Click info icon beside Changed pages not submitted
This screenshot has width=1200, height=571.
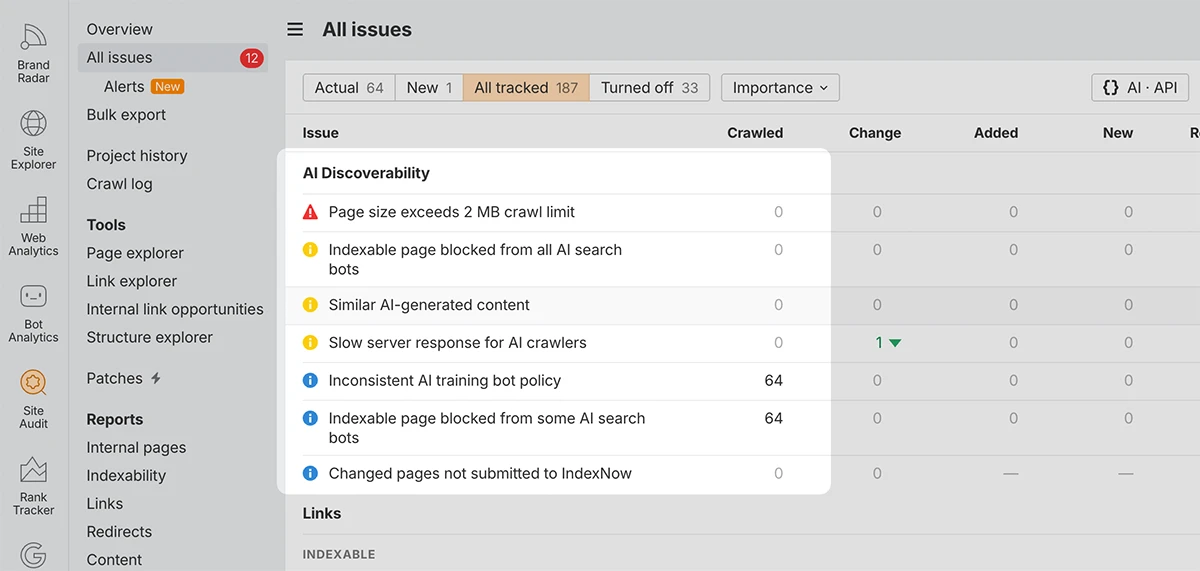click(x=310, y=474)
